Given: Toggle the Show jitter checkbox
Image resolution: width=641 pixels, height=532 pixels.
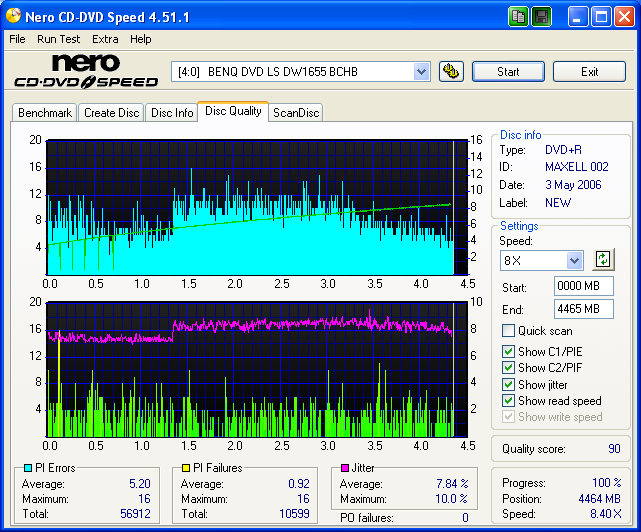Looking at the screenshot, I should tap(509, 385).
